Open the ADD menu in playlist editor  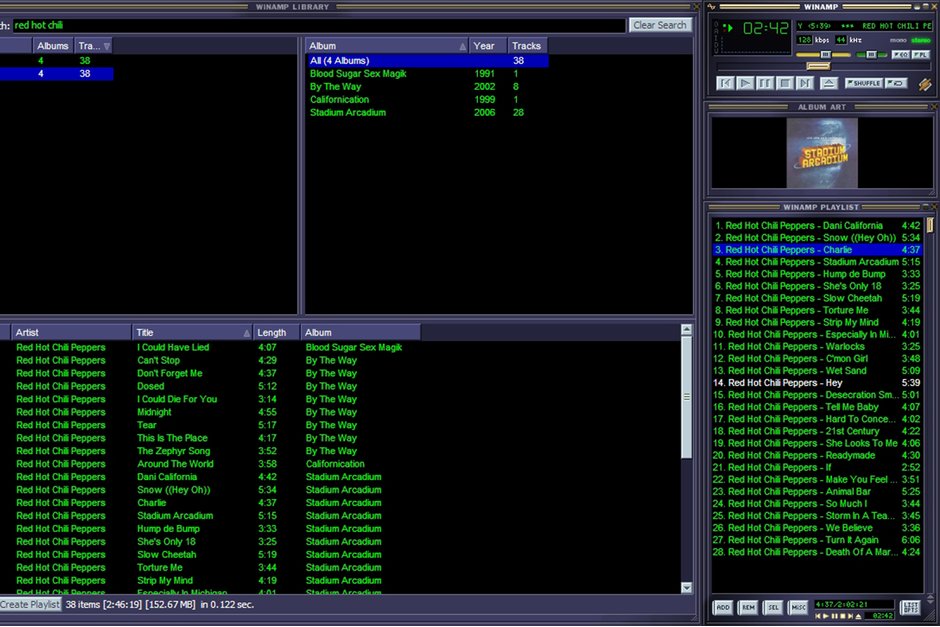(x=723, y=607)
